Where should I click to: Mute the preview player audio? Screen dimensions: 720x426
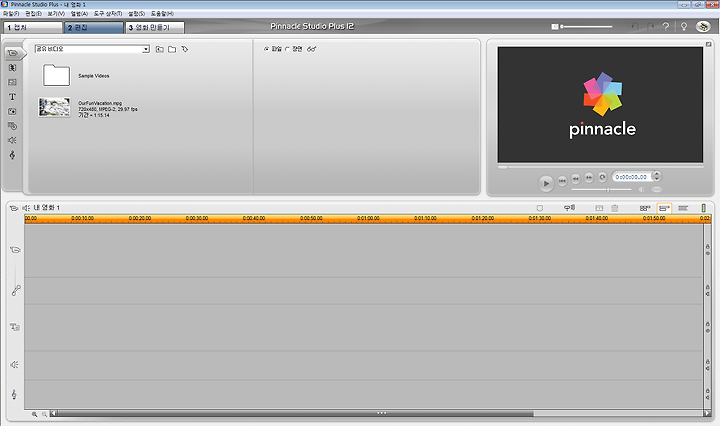click(x=641, y=189)
